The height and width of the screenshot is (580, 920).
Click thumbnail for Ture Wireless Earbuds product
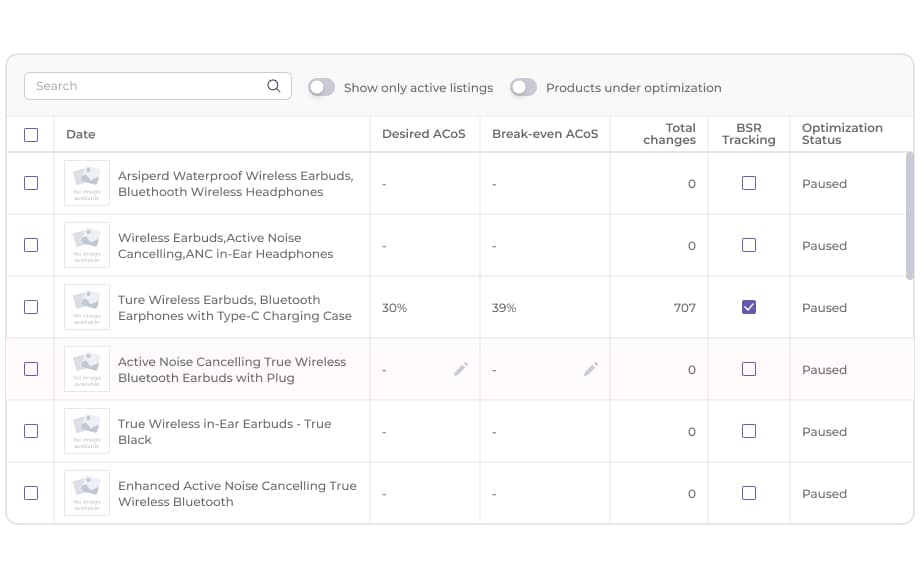pos(87,308)
